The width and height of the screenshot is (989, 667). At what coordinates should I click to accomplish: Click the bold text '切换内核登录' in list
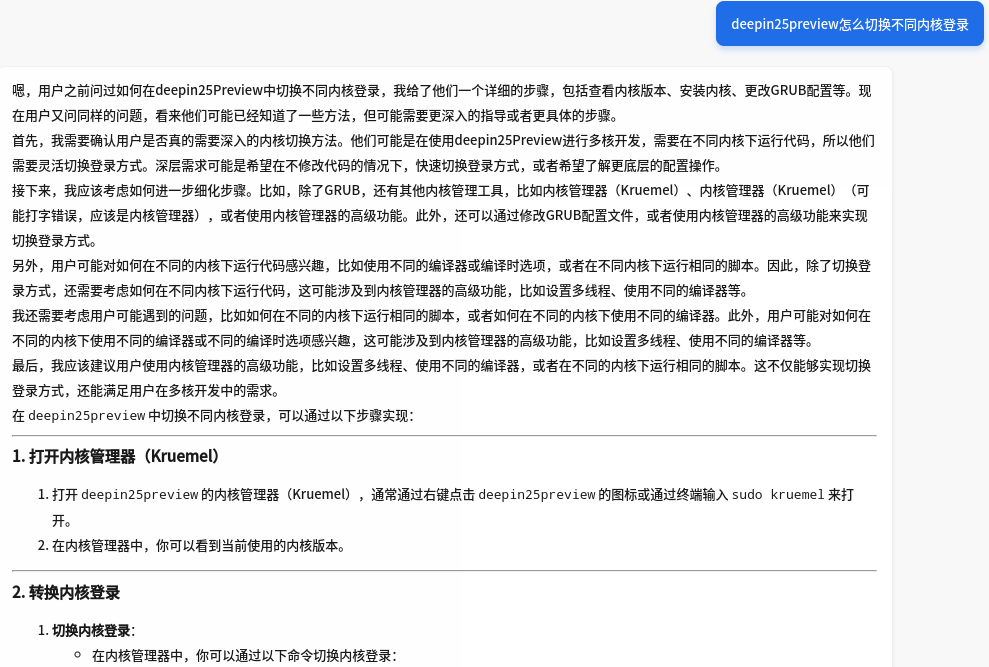(91, 630)
